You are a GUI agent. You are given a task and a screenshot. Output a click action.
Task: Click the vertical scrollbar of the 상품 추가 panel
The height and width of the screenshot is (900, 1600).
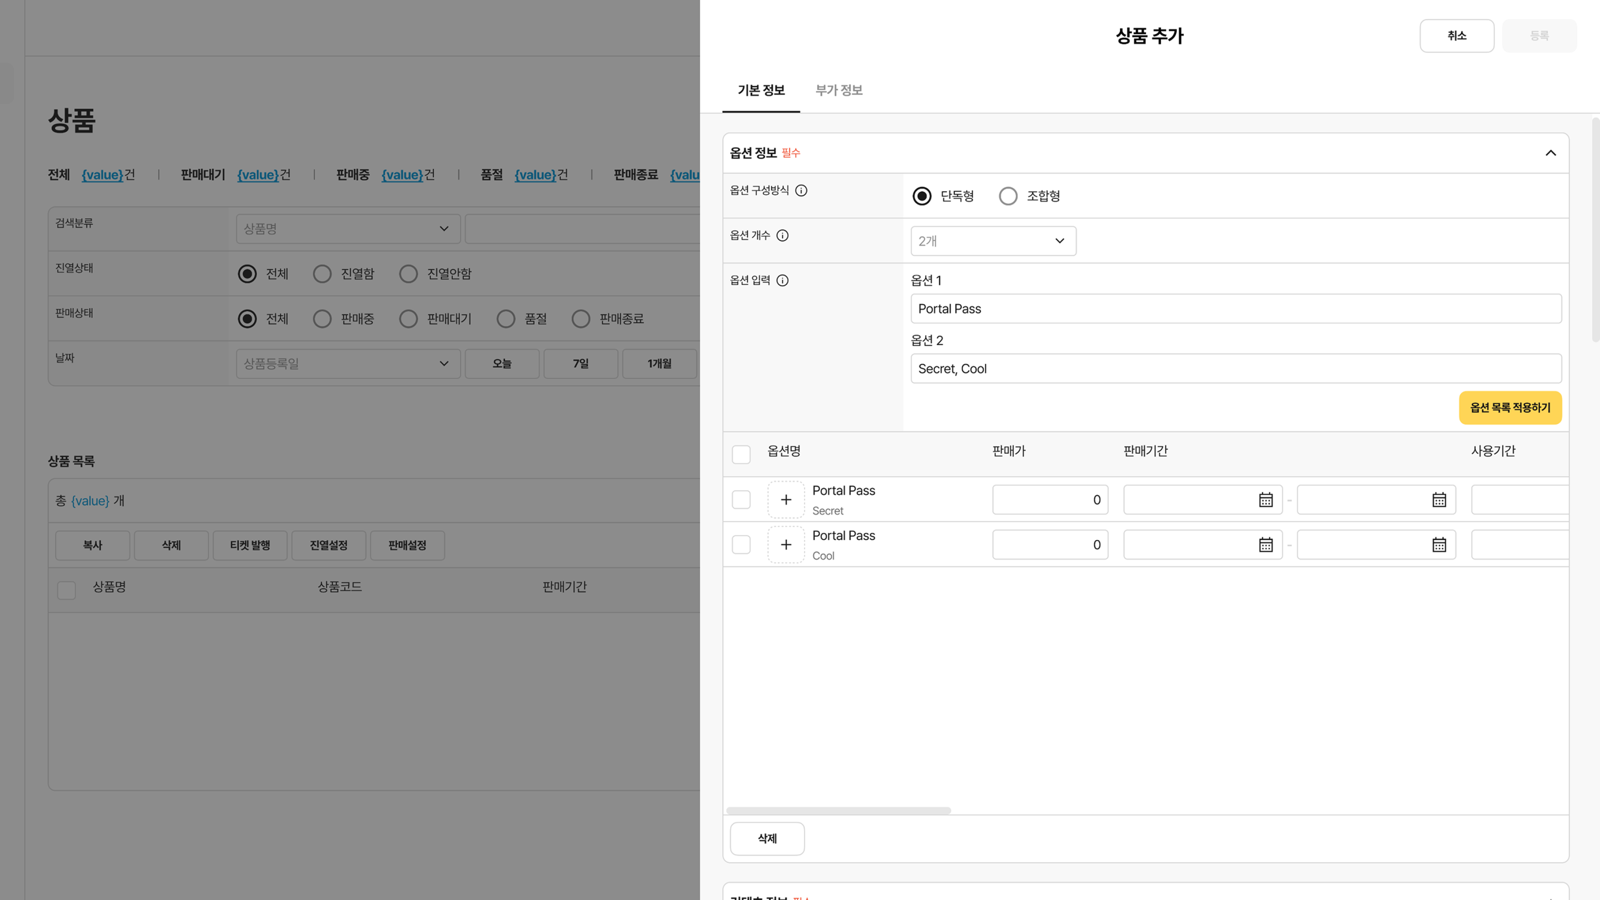click(x=1595, y=230)
